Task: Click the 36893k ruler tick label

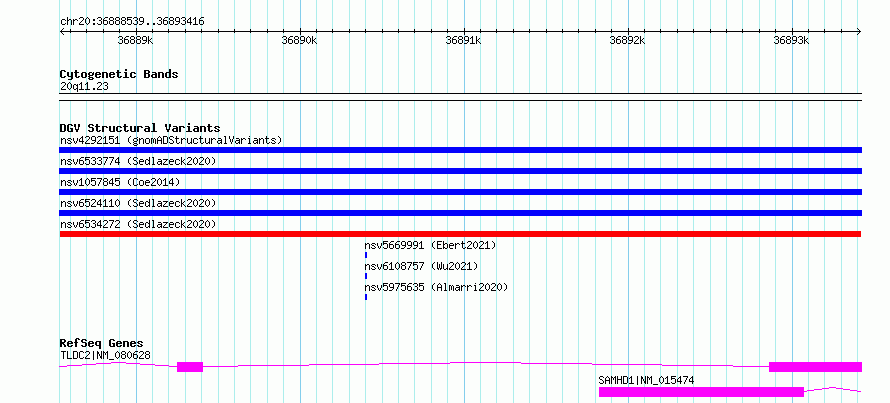Action: pyautogui.click(x=792, y=40)
